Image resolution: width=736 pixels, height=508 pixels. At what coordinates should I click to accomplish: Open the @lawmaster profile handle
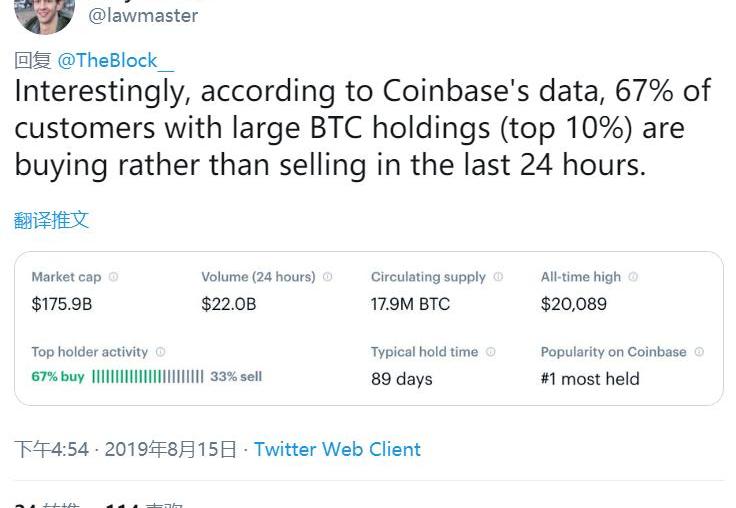coord(143,16)
